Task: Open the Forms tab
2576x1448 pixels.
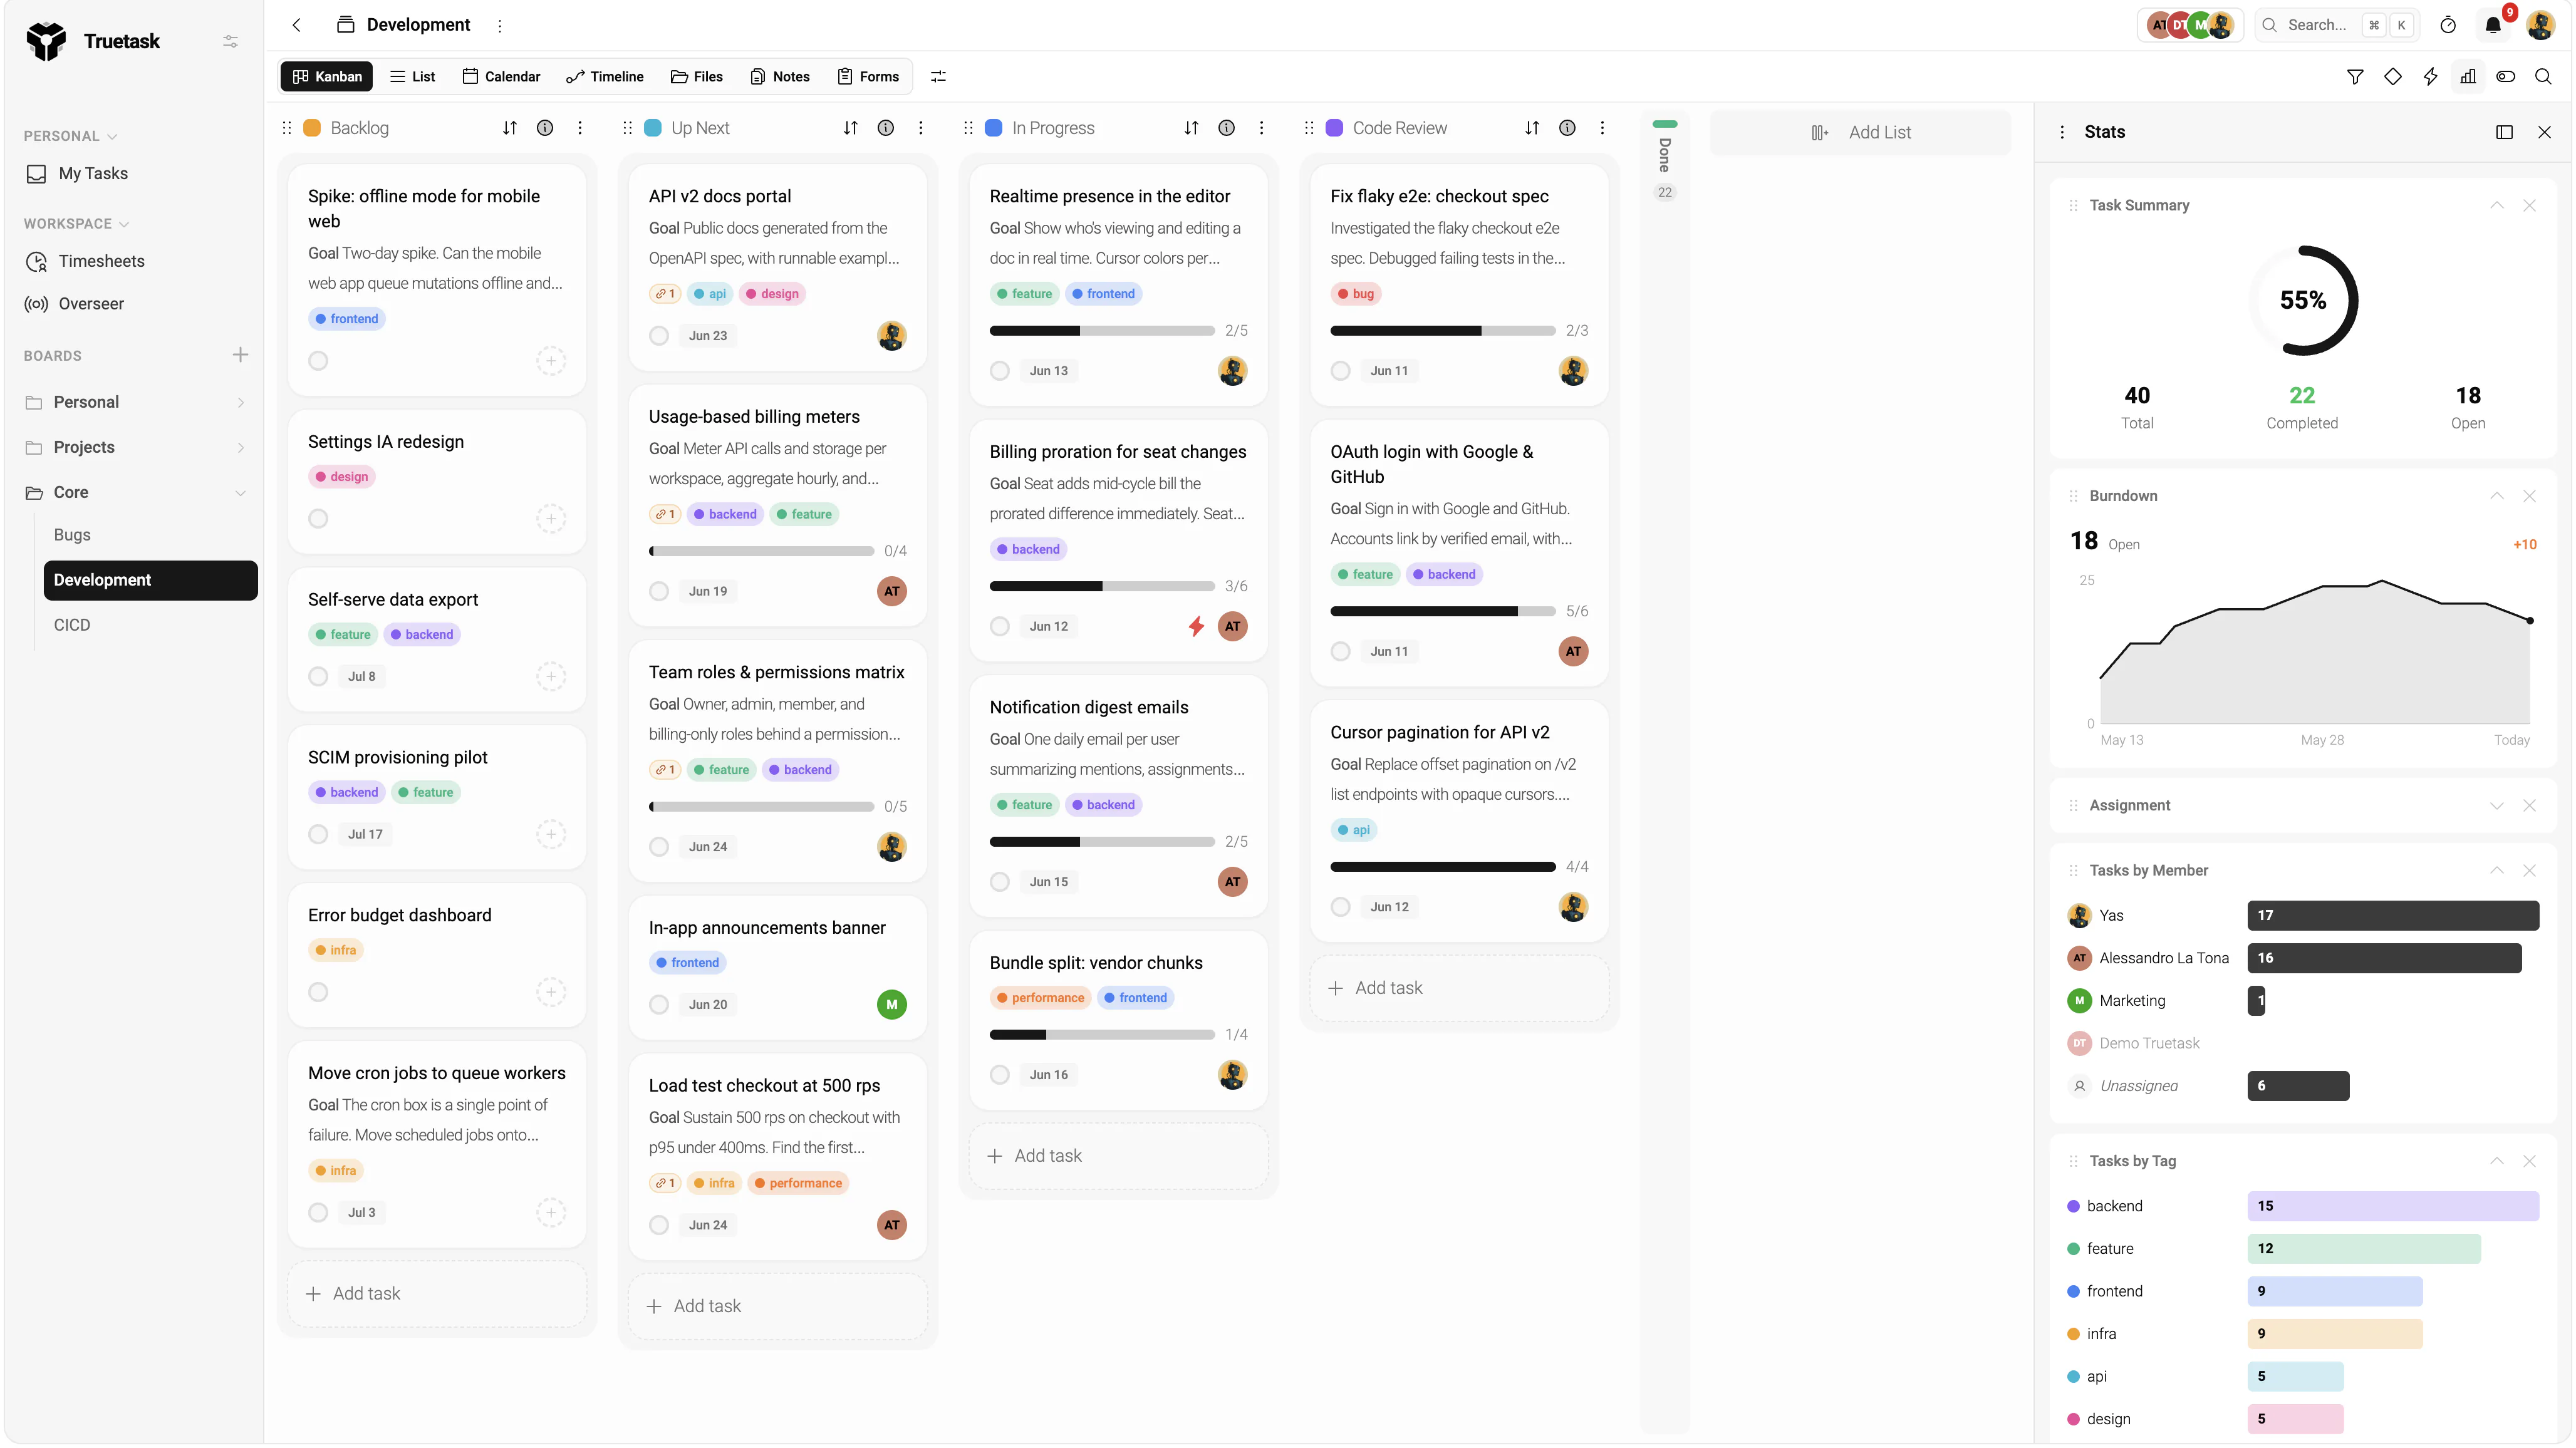Action: [868, 76]
